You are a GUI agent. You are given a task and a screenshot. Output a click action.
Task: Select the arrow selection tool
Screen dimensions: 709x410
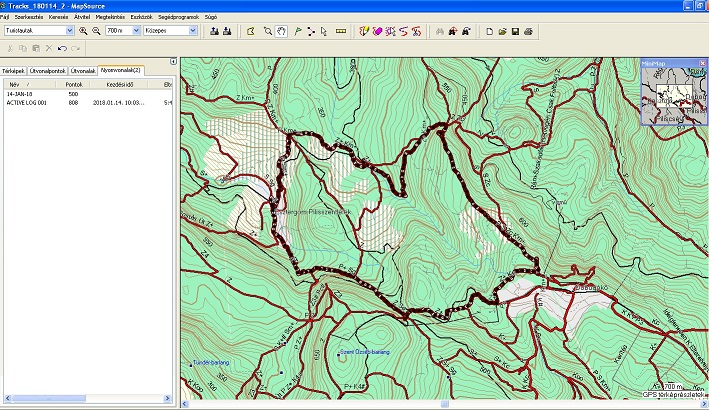pos(323,31)
